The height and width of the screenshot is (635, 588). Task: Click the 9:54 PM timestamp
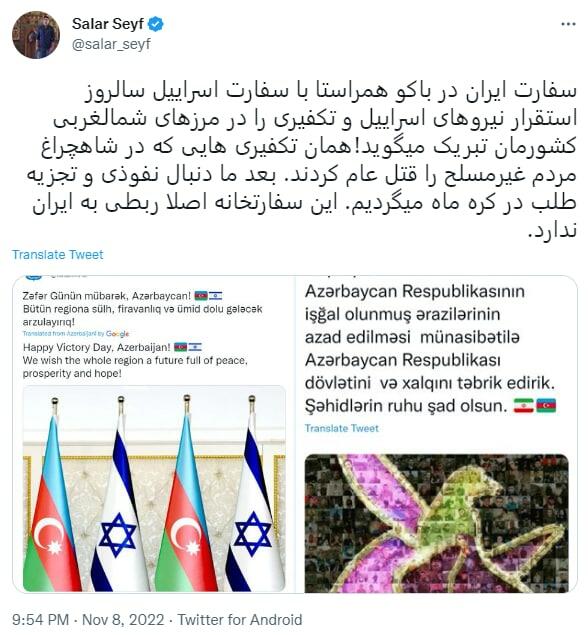click(x=40, y=620)
